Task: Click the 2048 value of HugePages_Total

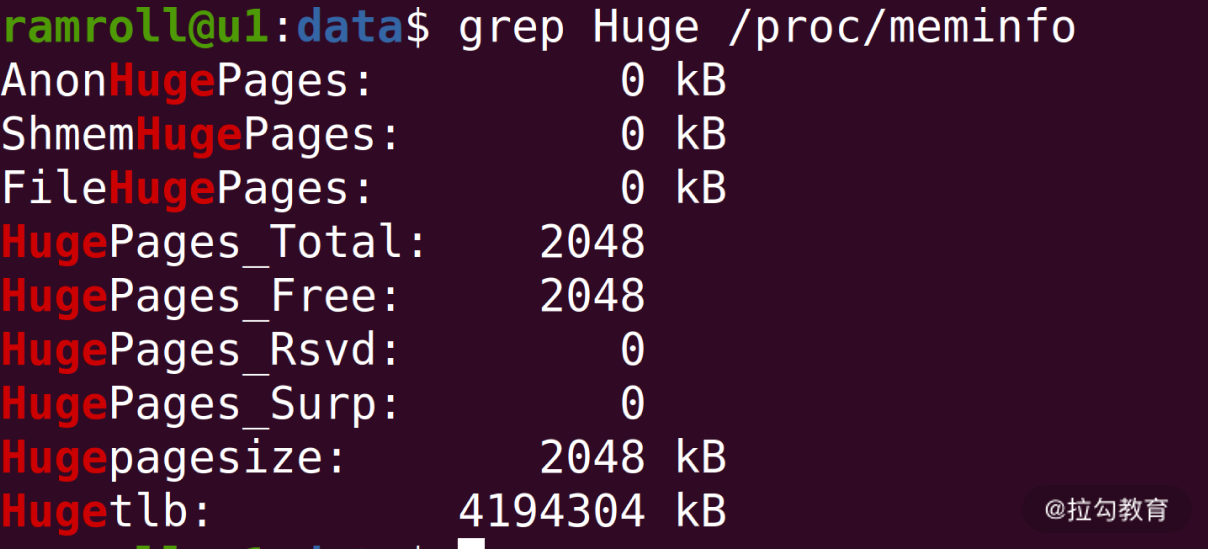Action: coord(592,243)
